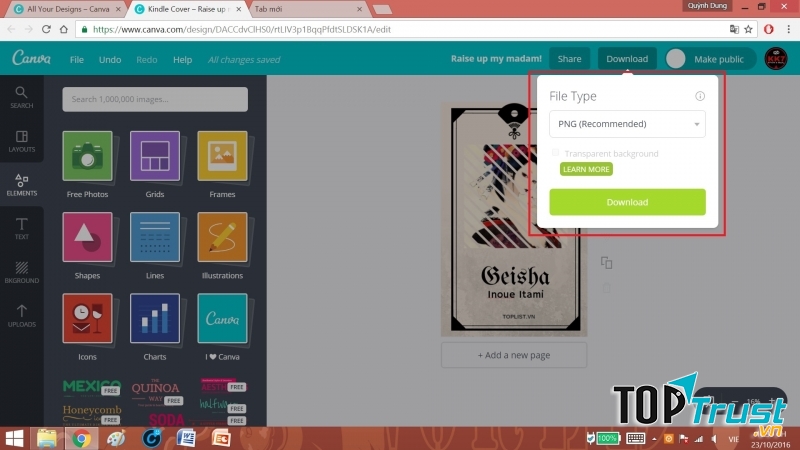Open the Lines element category
Screen dimensions: 800x450
coord(155,237)
